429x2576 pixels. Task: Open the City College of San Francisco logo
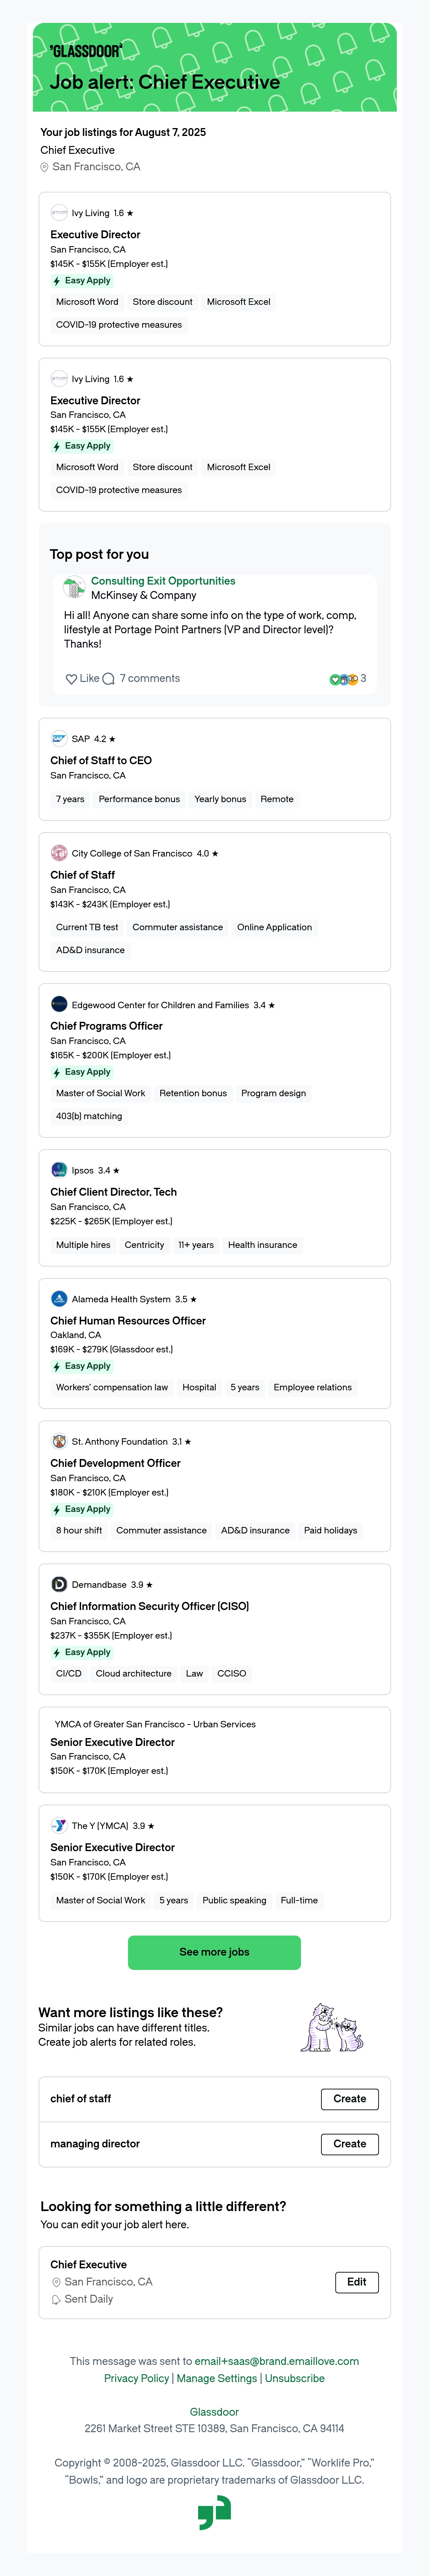(x=59, y=853)
